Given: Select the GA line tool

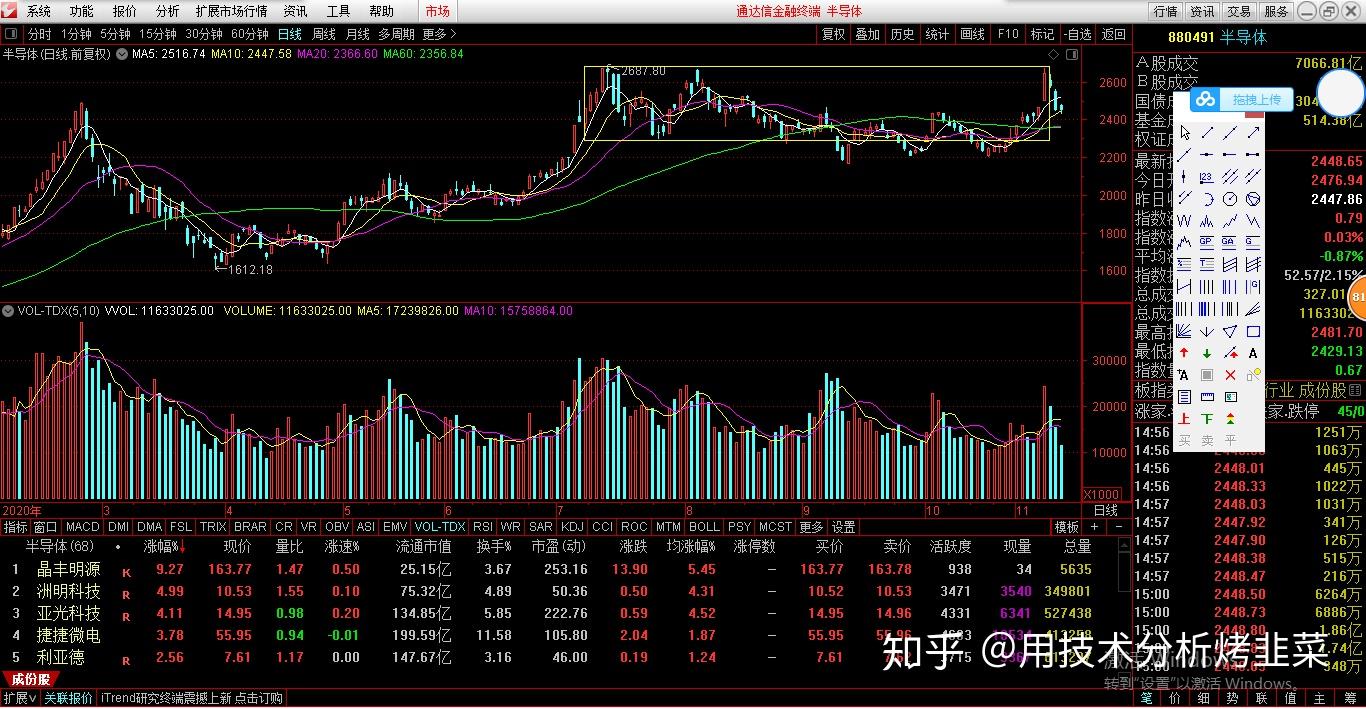Looking at the screenshot, I should coord(1230,241).
